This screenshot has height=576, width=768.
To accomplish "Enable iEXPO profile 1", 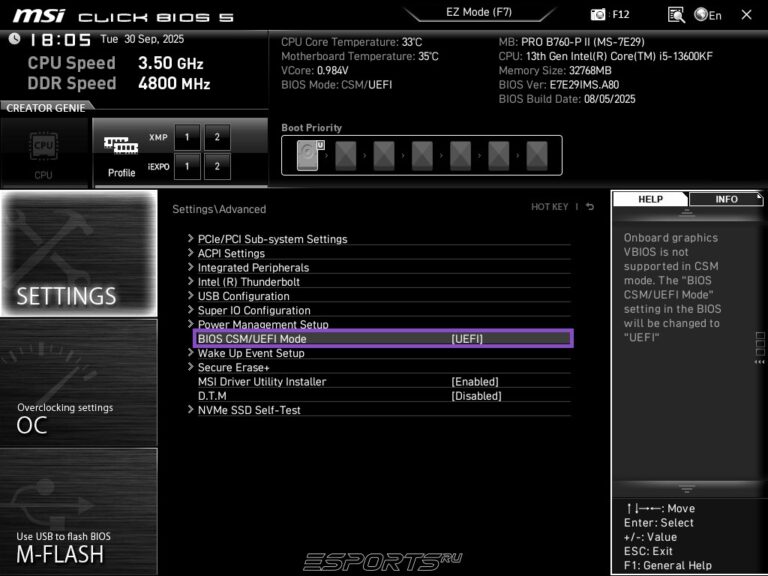I will pos(185,166).
